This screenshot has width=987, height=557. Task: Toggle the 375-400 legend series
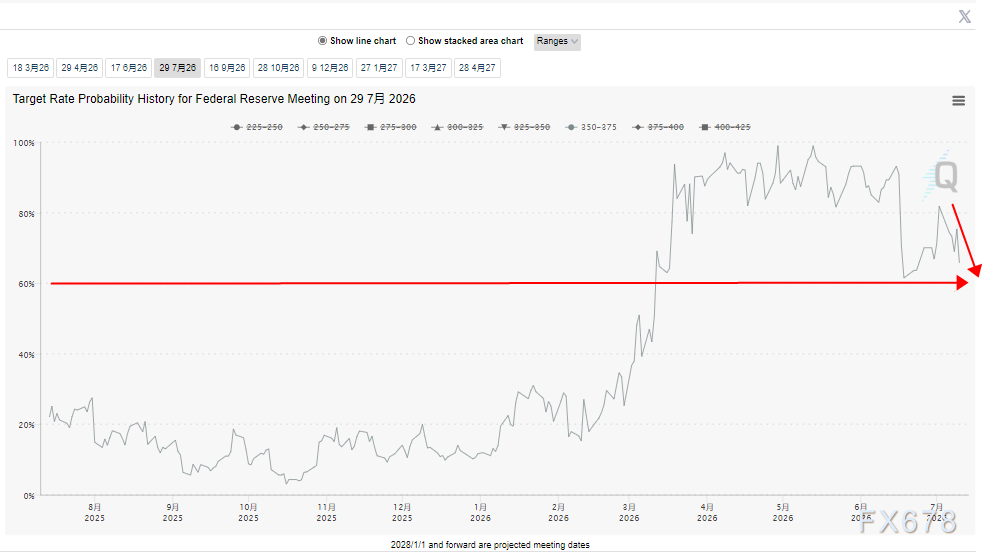click(x=658, y=127)
